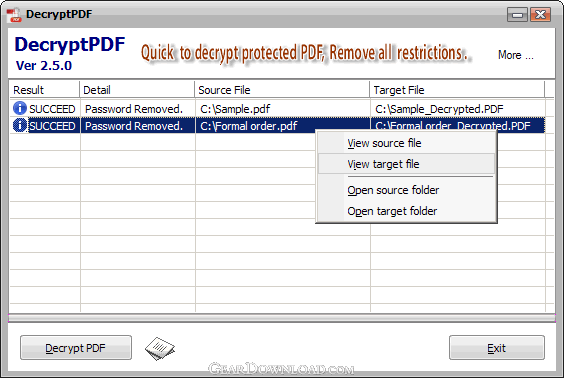564x378 pixels.
Task: Click the Ver 2.5.0 version label
Action: coord(44,65)
